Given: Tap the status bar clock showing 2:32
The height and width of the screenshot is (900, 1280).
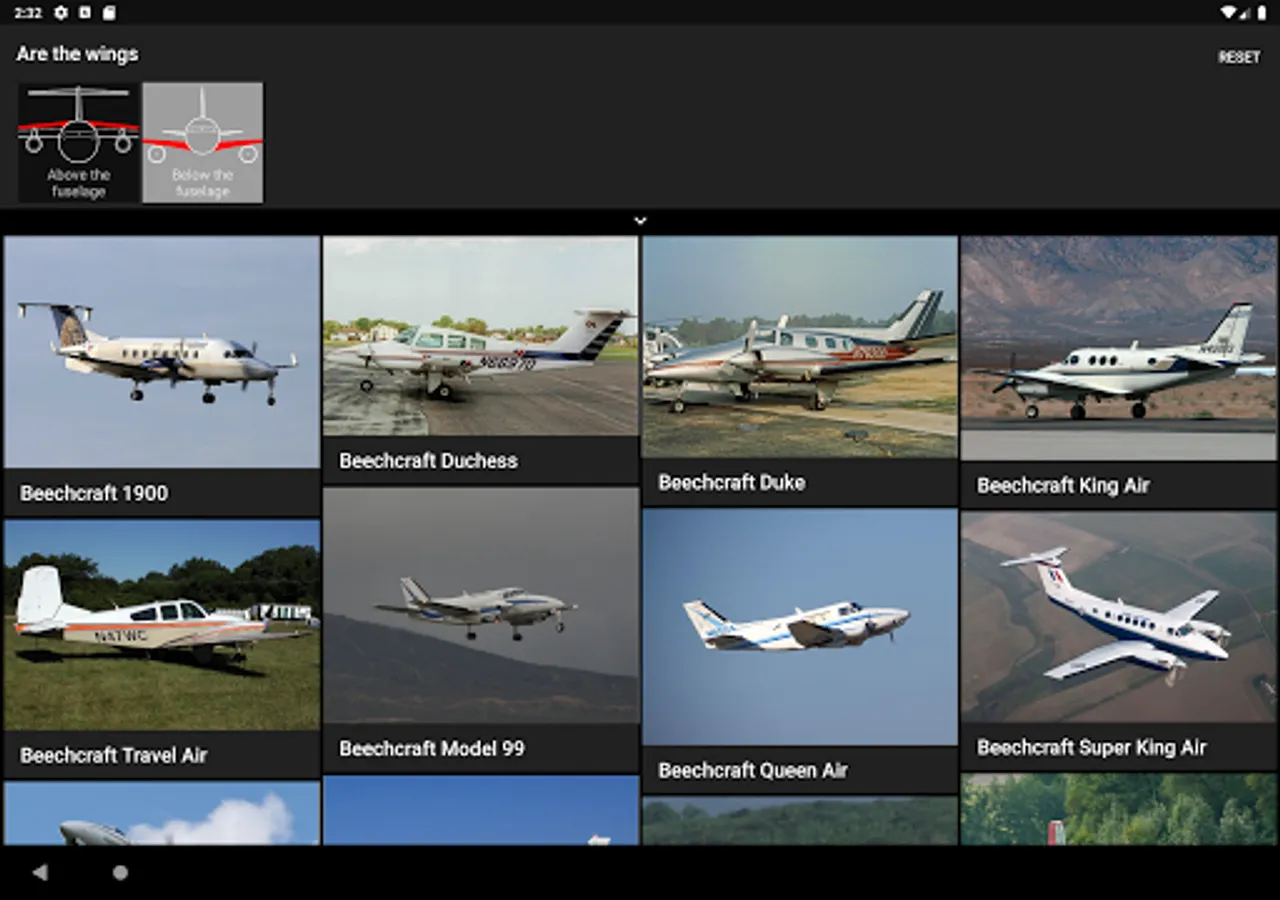Looking at the screenshot, I should pos(28,13).
